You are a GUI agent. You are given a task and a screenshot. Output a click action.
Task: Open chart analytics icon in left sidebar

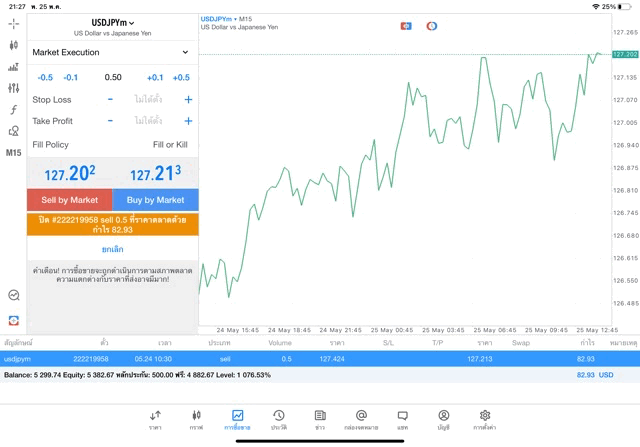pyautogui.click(x=13, y=295)
